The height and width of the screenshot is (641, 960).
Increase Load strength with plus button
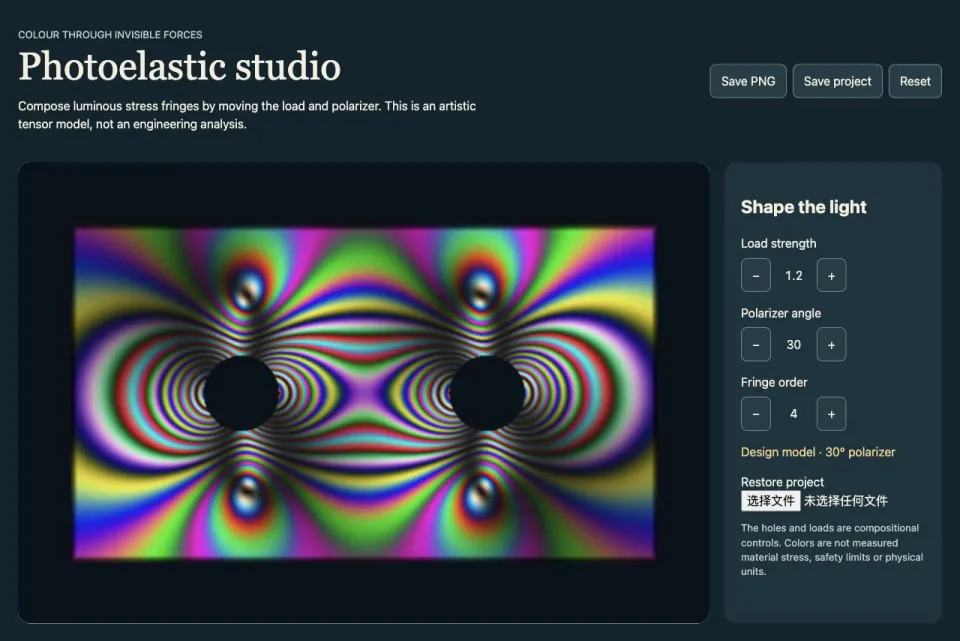[831, 276]
